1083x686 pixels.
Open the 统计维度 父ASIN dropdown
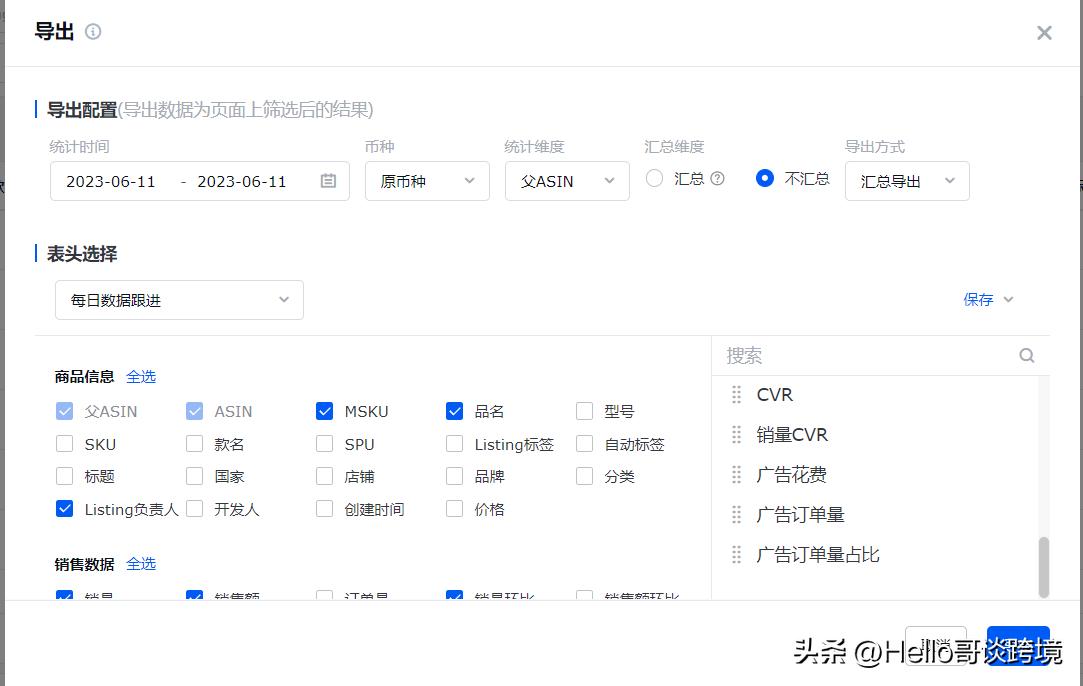(567, 181)
